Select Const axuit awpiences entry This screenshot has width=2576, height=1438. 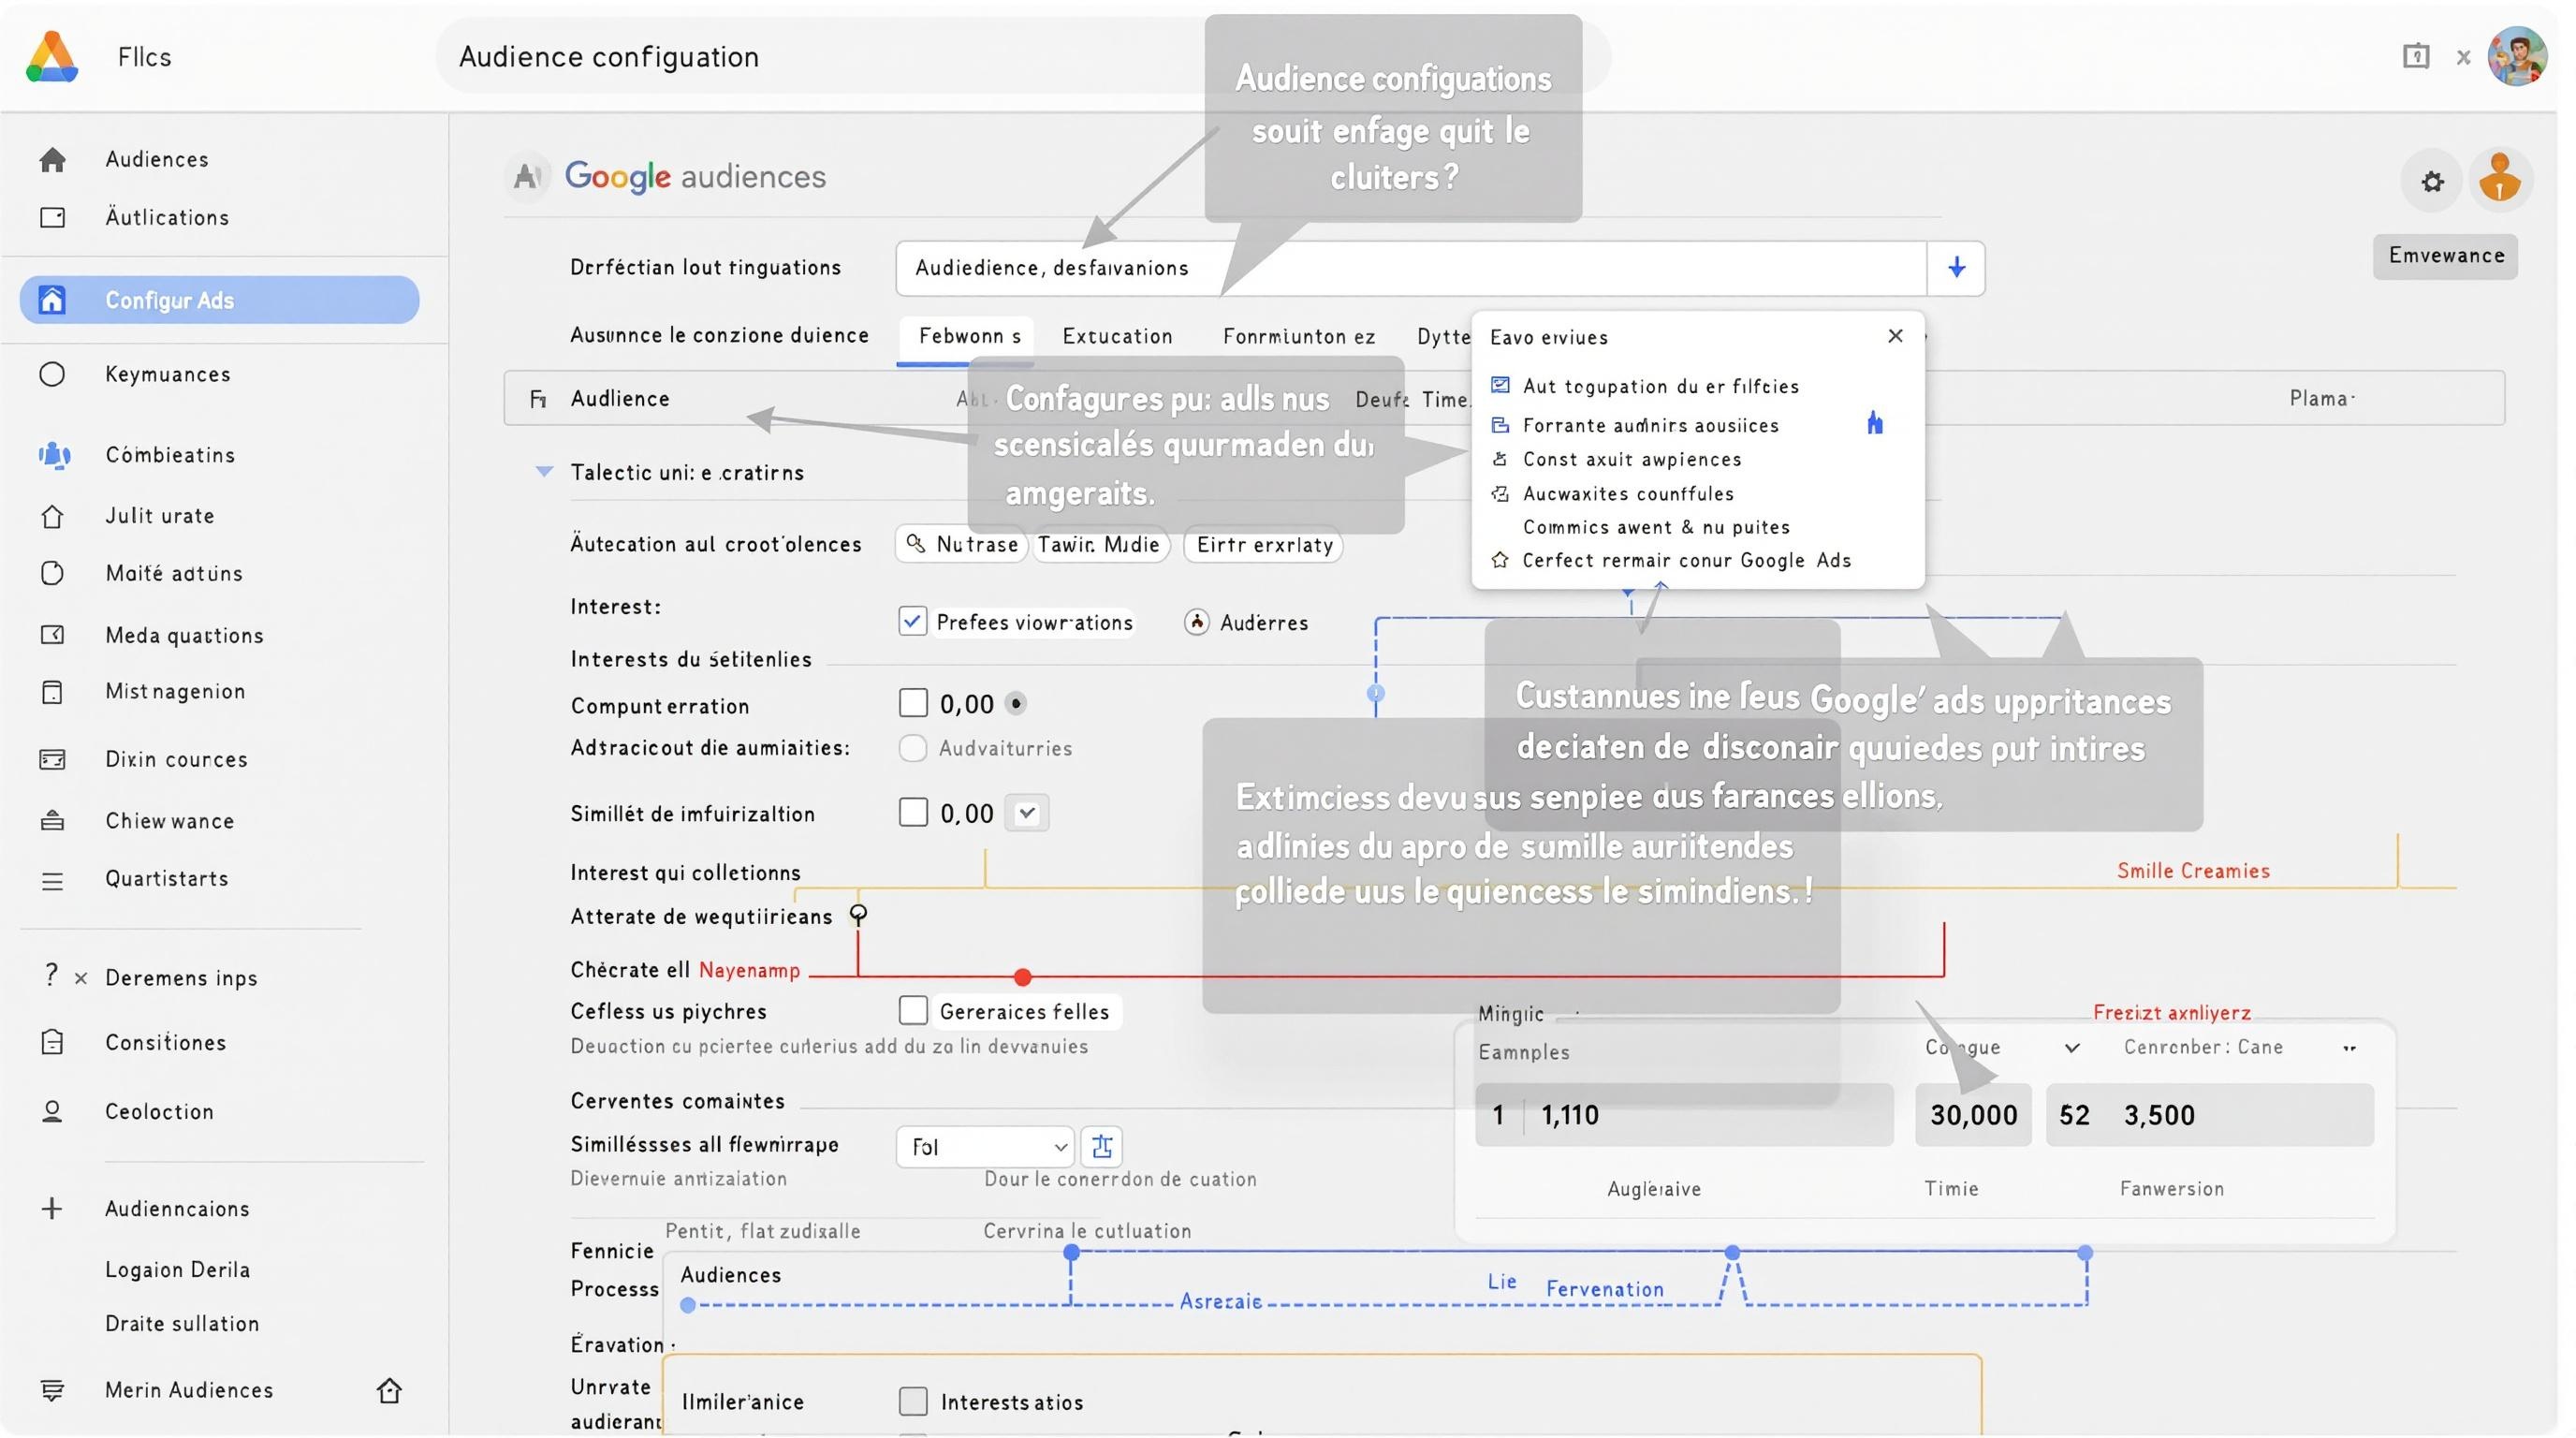tap(1631, 459)
